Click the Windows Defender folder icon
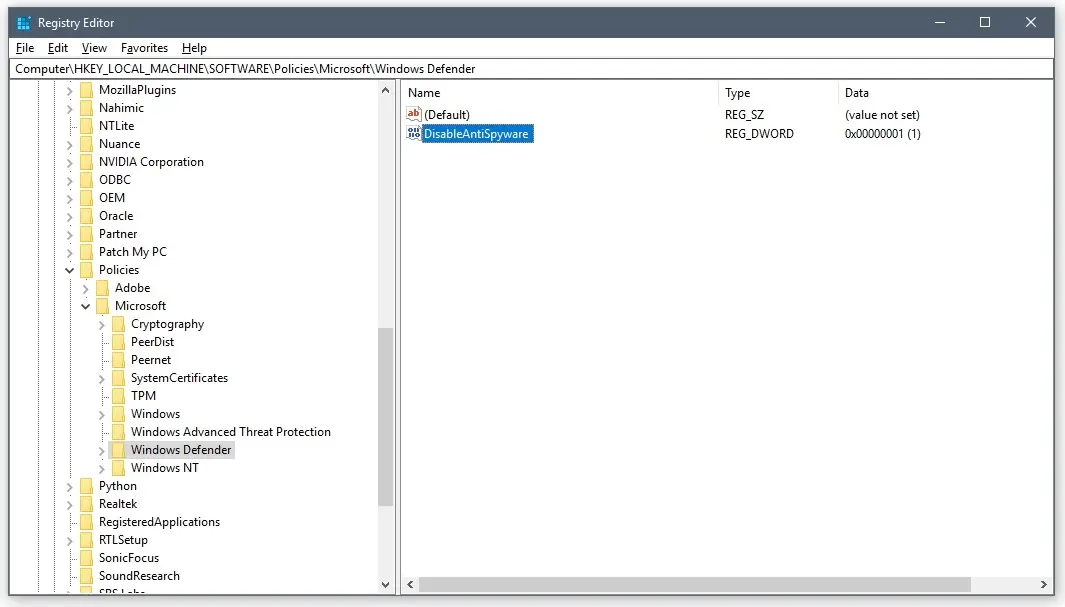 click(x=118, y=449)
